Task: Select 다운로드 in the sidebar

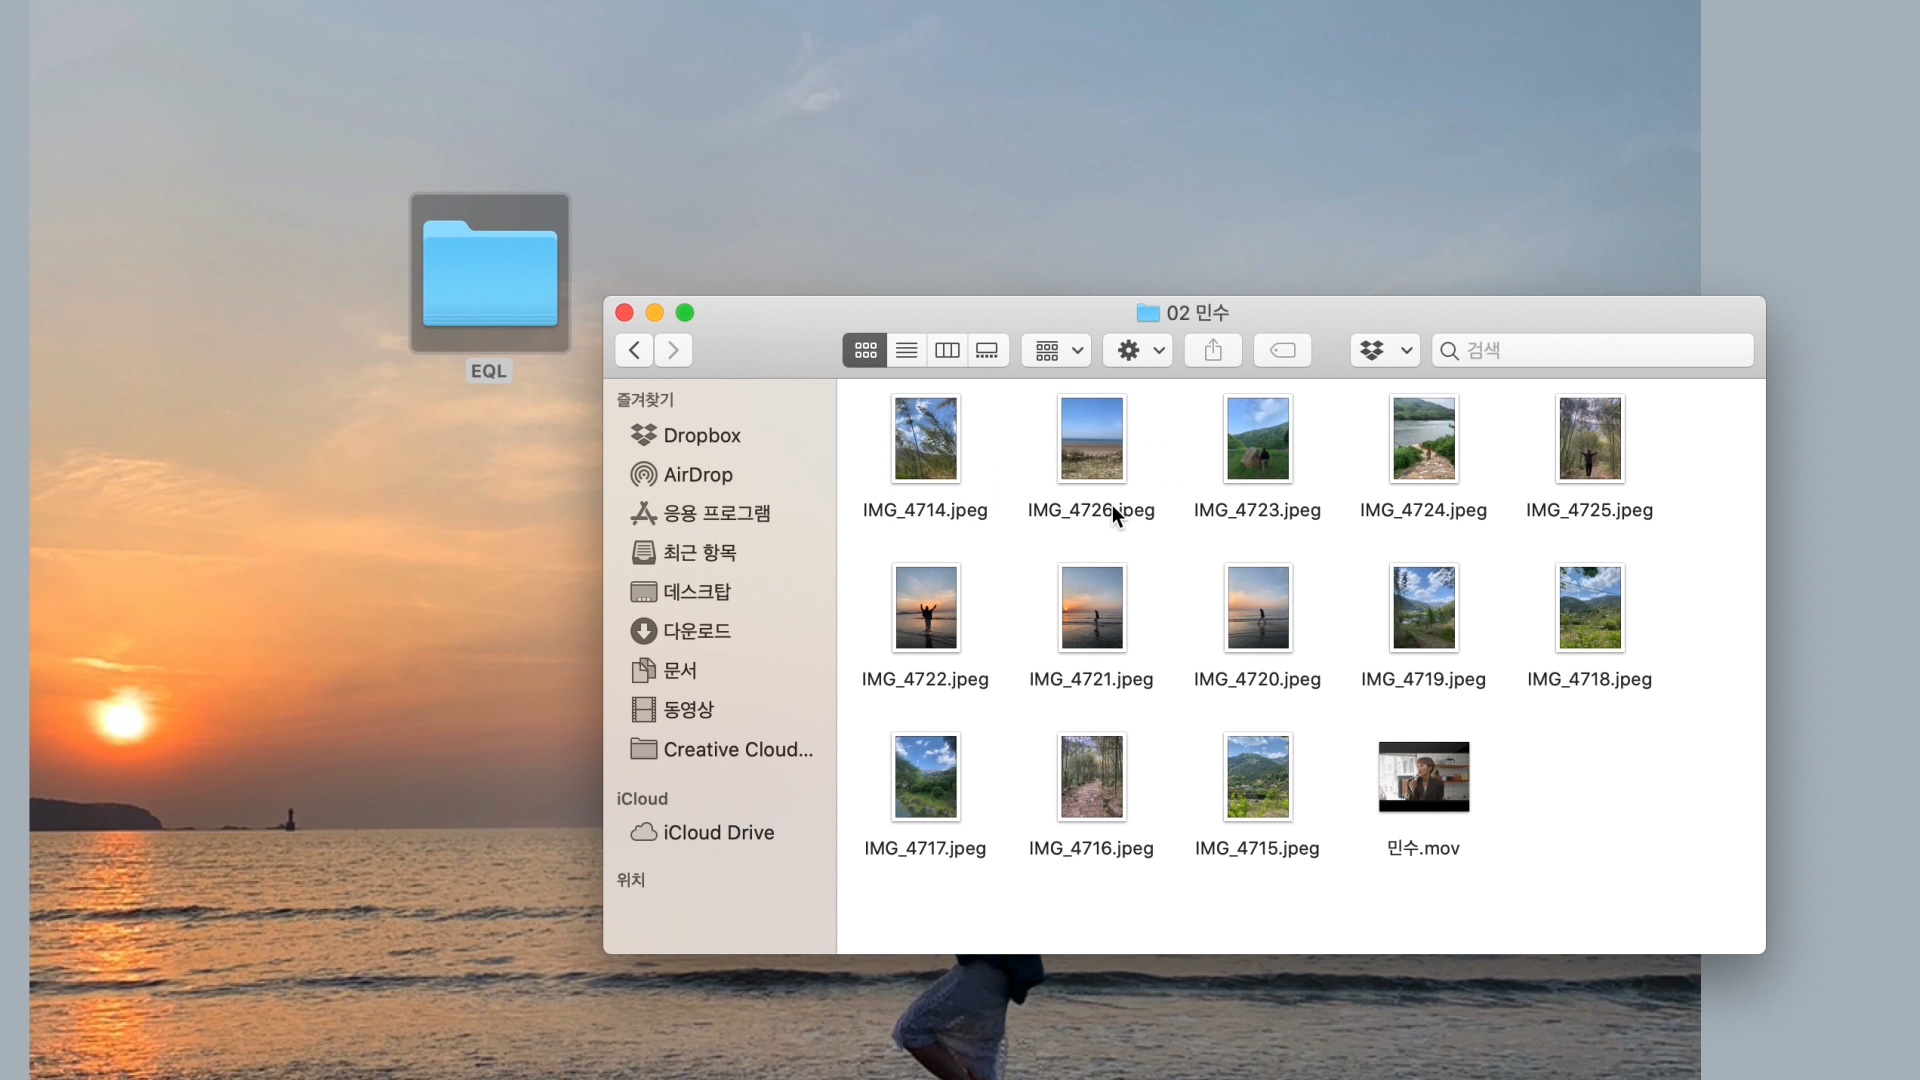Action: (696, 631)
